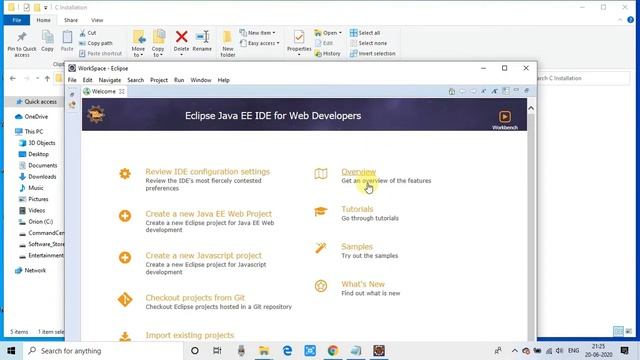Click the Delete red X icon in Explorer ribbon
The height and width of the screenshot is (360, 640).
tap(182, 37)
